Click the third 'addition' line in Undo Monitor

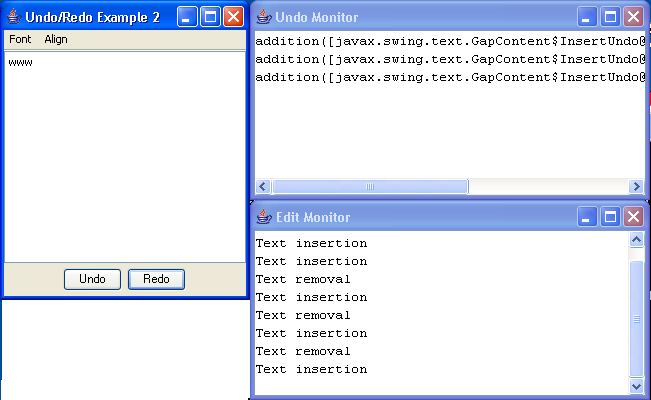pos(450,77)
